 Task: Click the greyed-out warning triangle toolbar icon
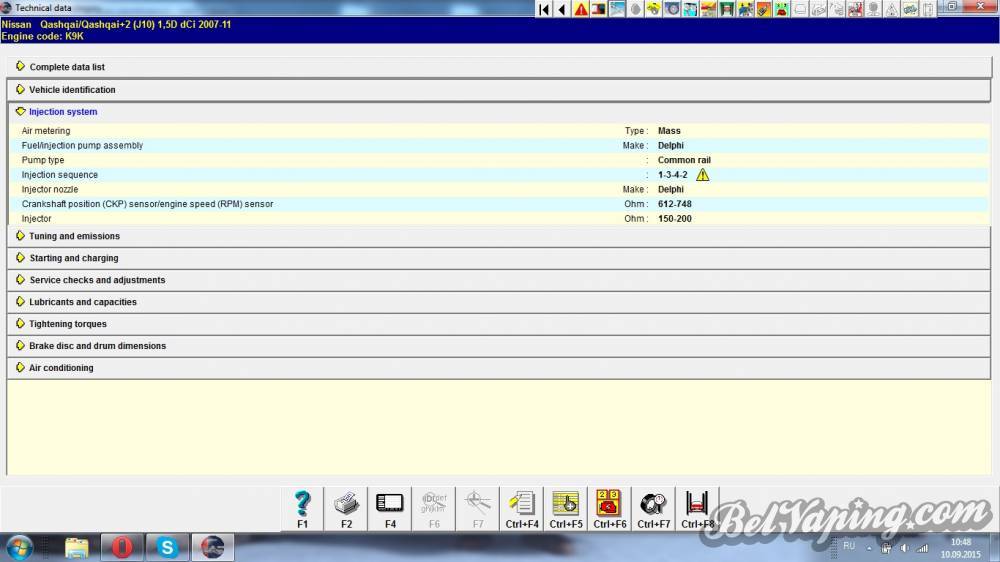coord(892,9)
